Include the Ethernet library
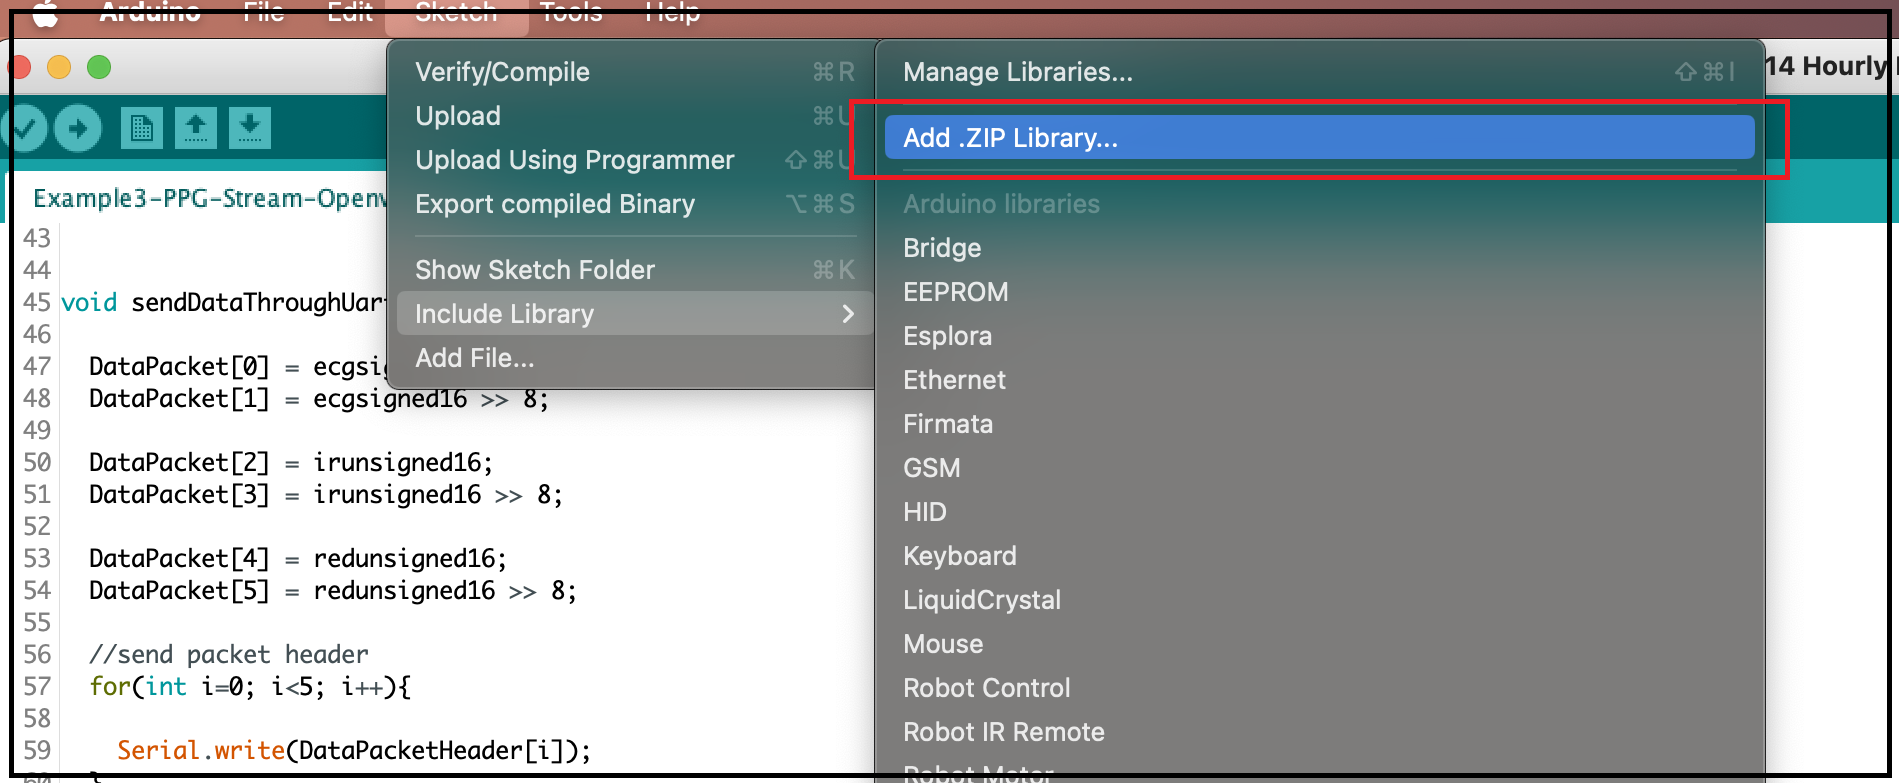The width and height of the screenshot is (1899, 783). tap(1320, 380)
